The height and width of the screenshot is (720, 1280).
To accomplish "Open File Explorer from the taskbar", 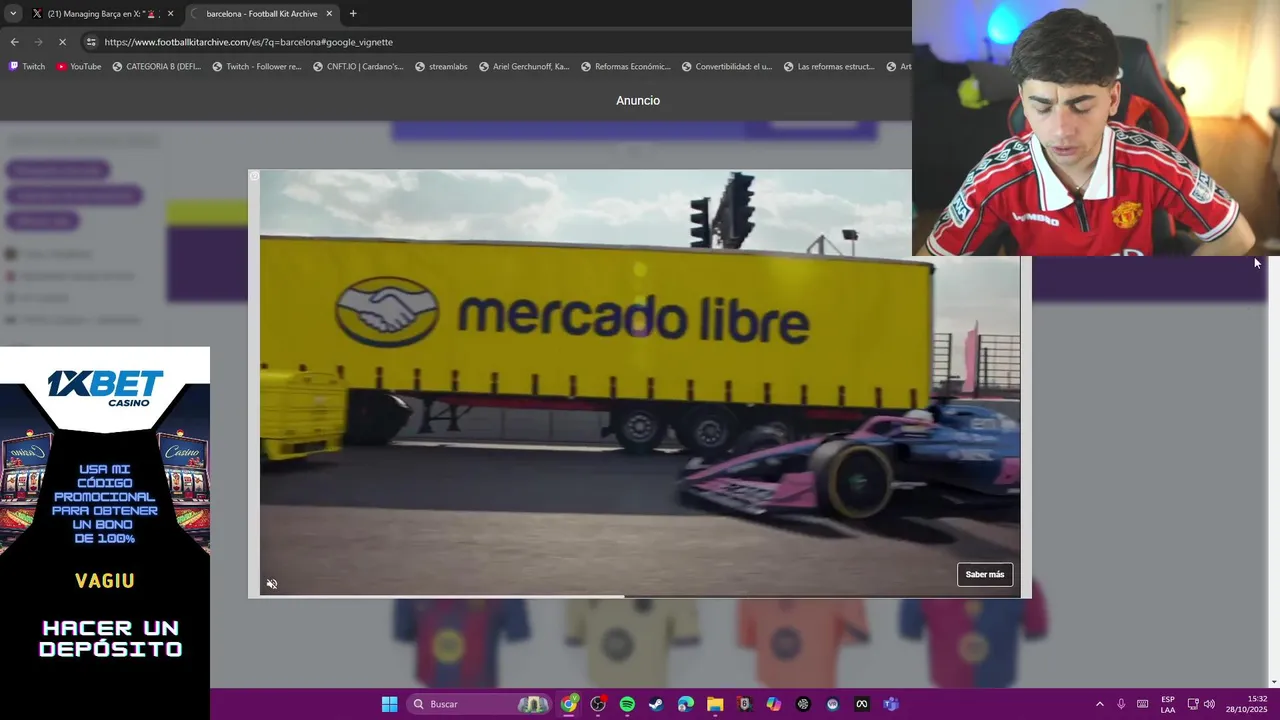I will pos(715,704).
